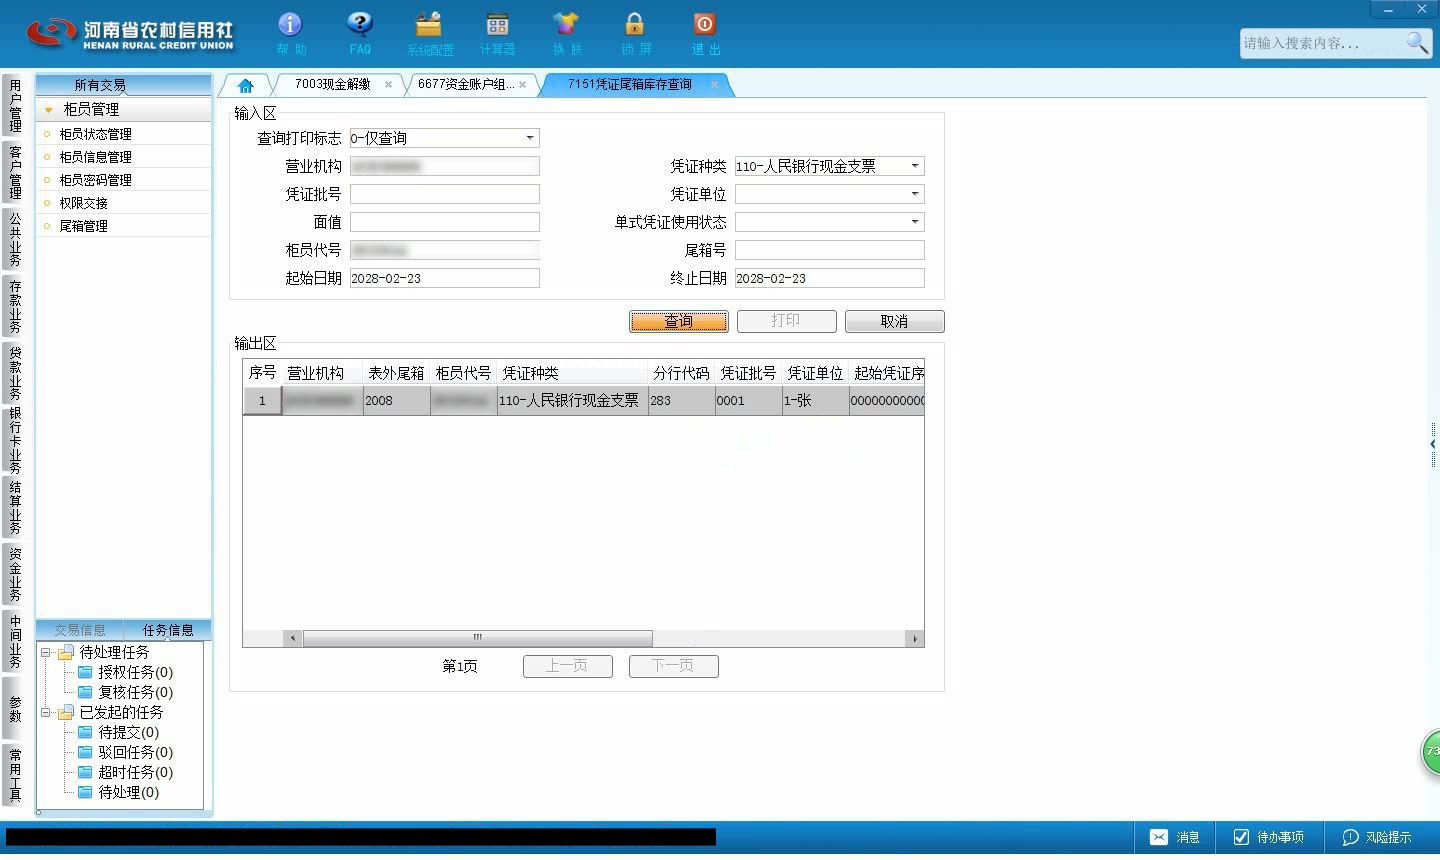Switch to 7003现金解缴 tab
The width and height of the screenshot is (1440, 860).
point(332,85)
